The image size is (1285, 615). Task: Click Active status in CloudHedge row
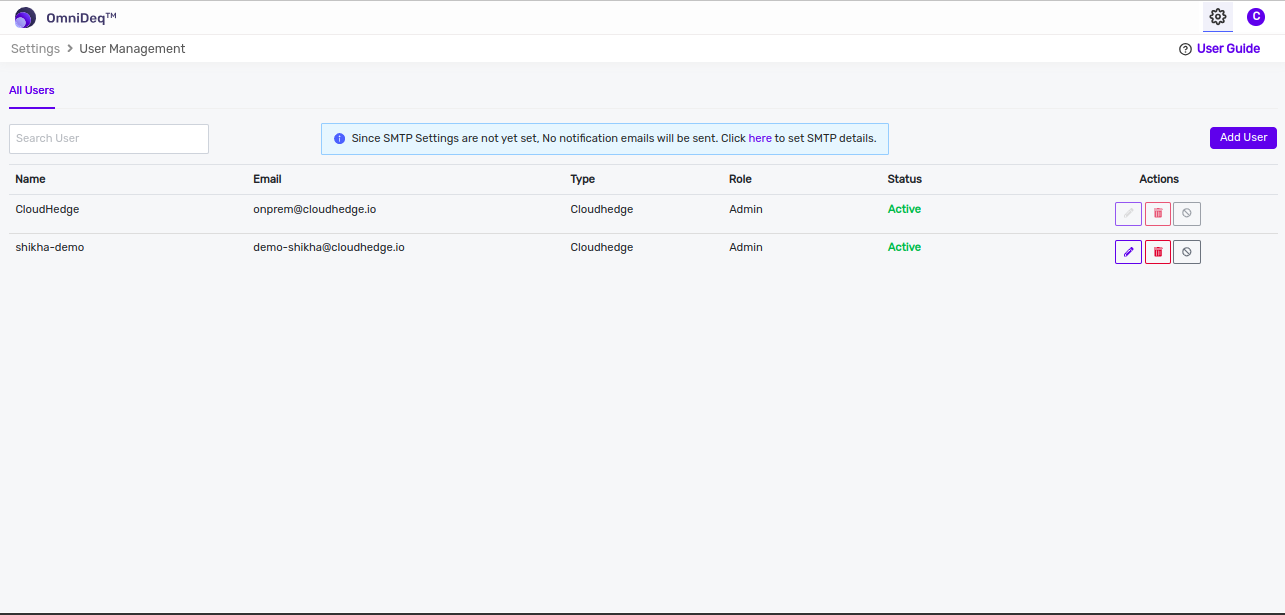click(x=904, y=210)
